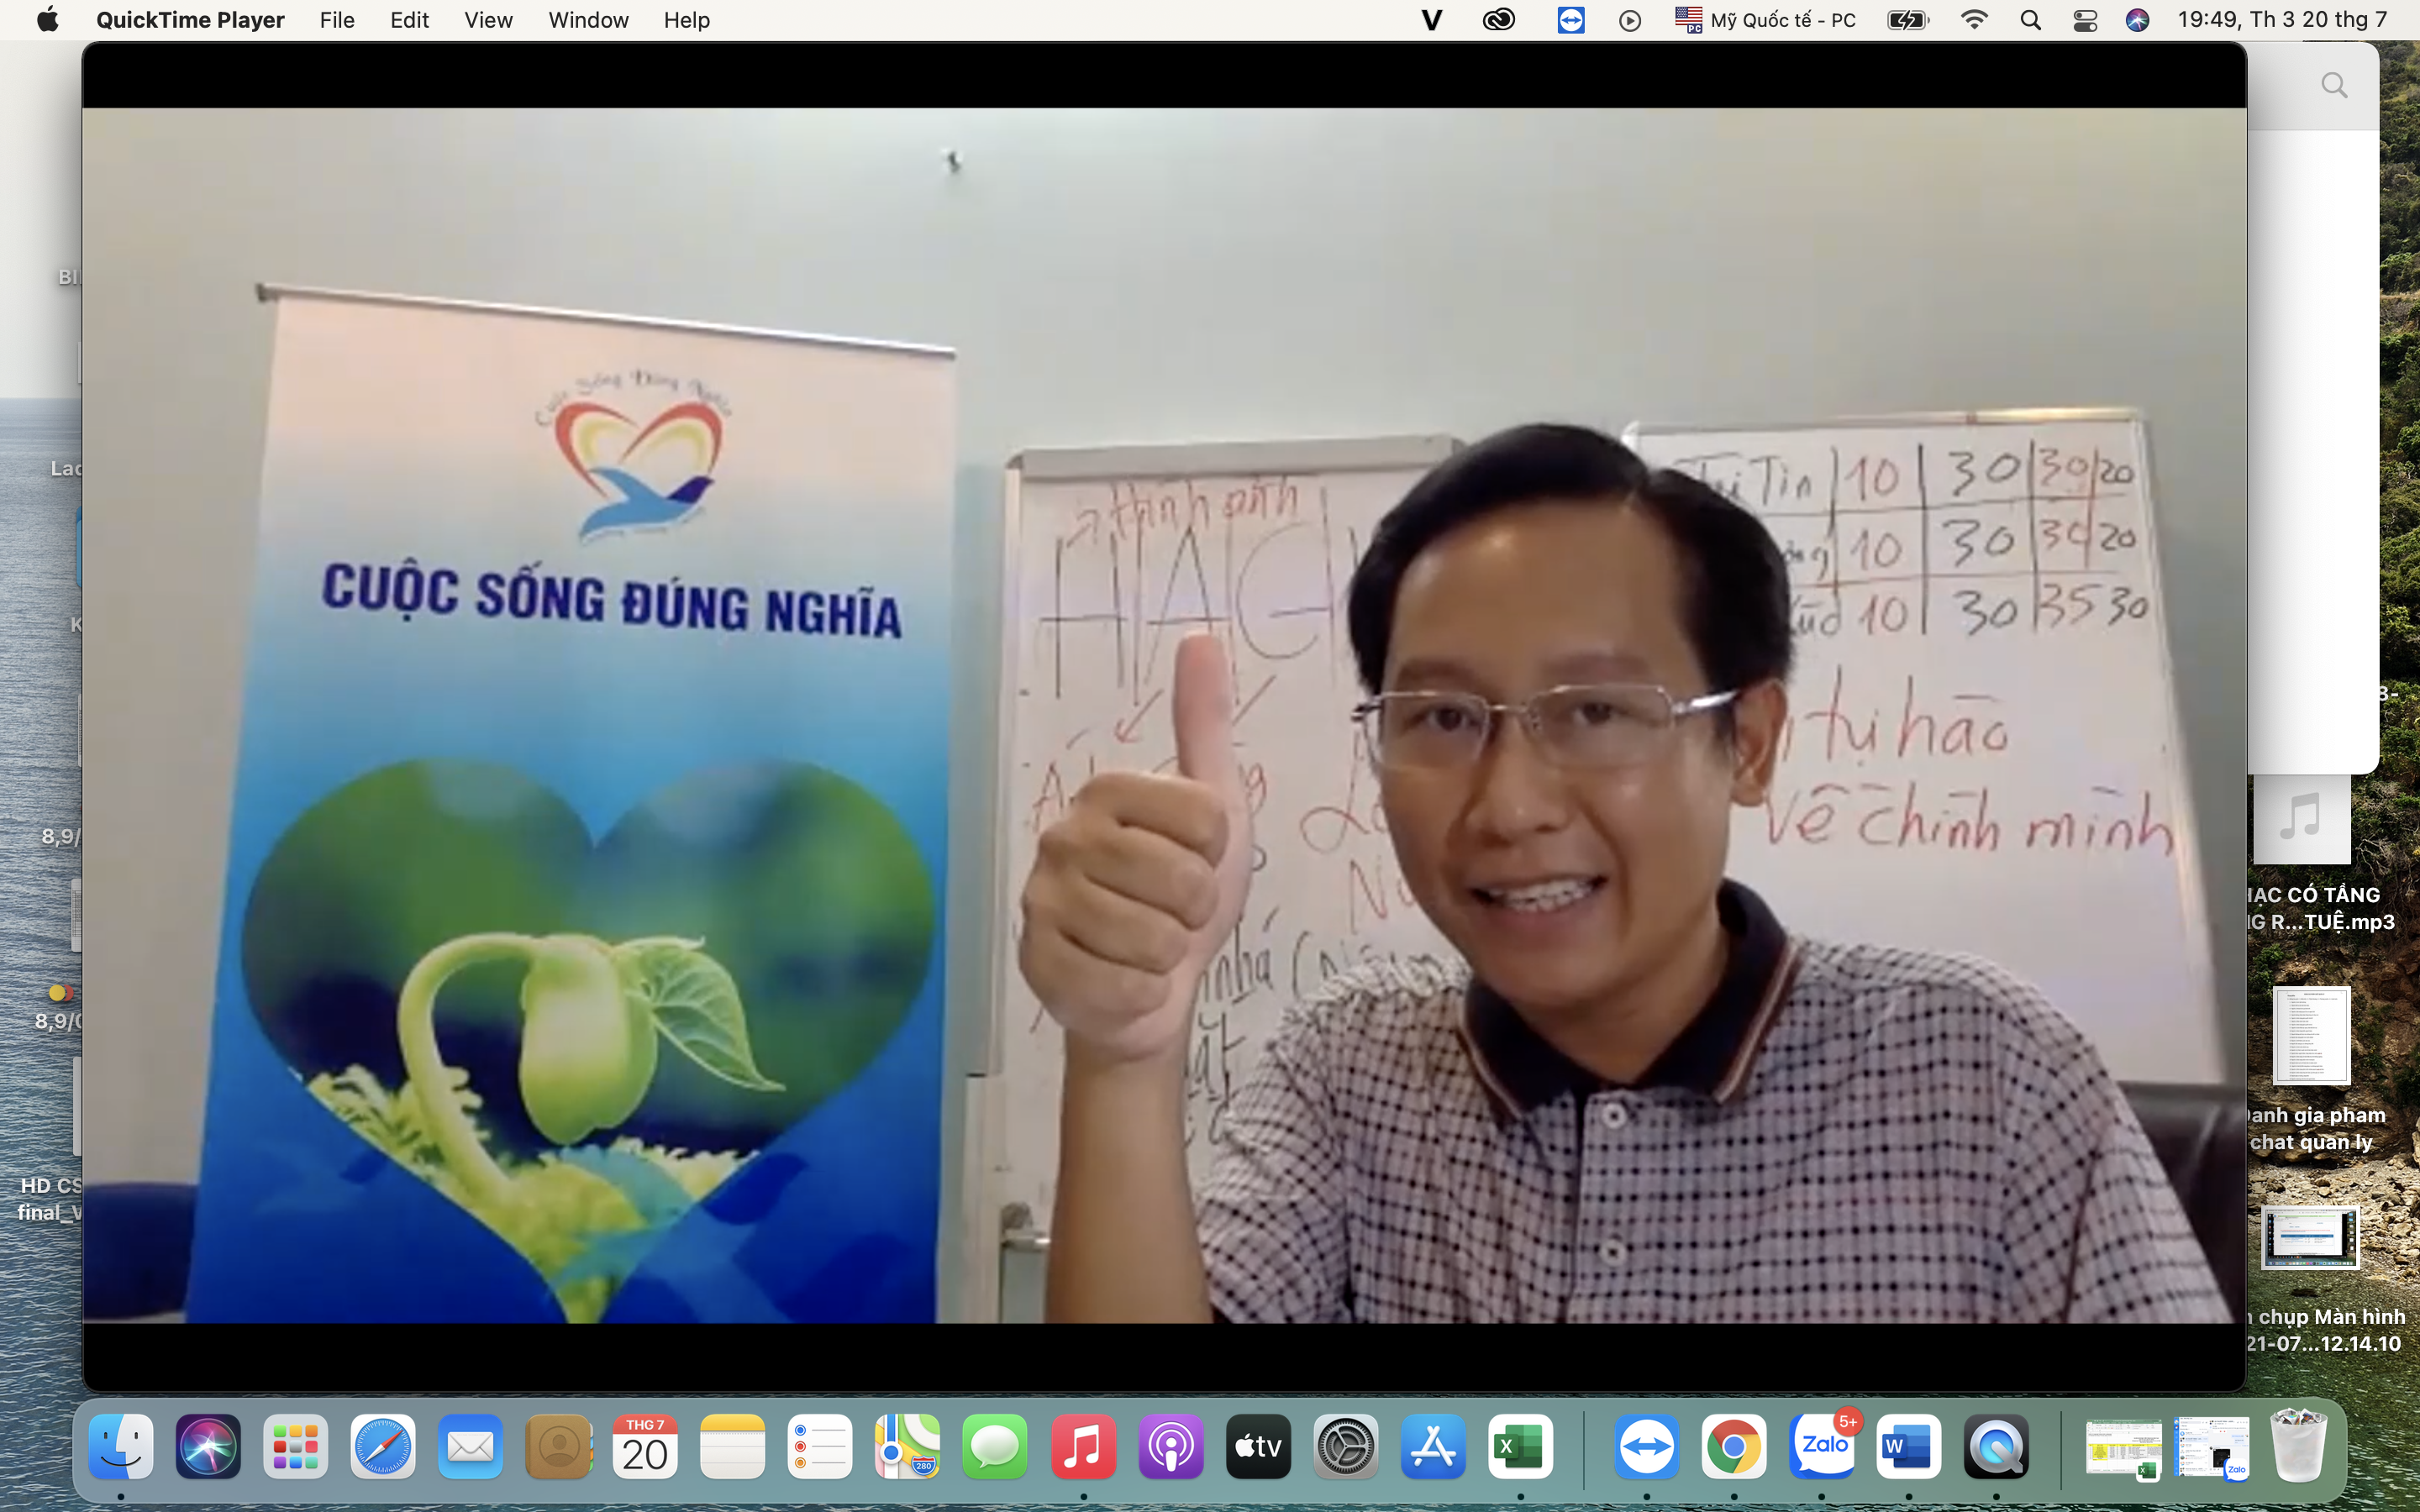Open Google Chrome from the Dock
The height and width of the screenshot is (1512, 2420).
click(x=1734, y=1447)
